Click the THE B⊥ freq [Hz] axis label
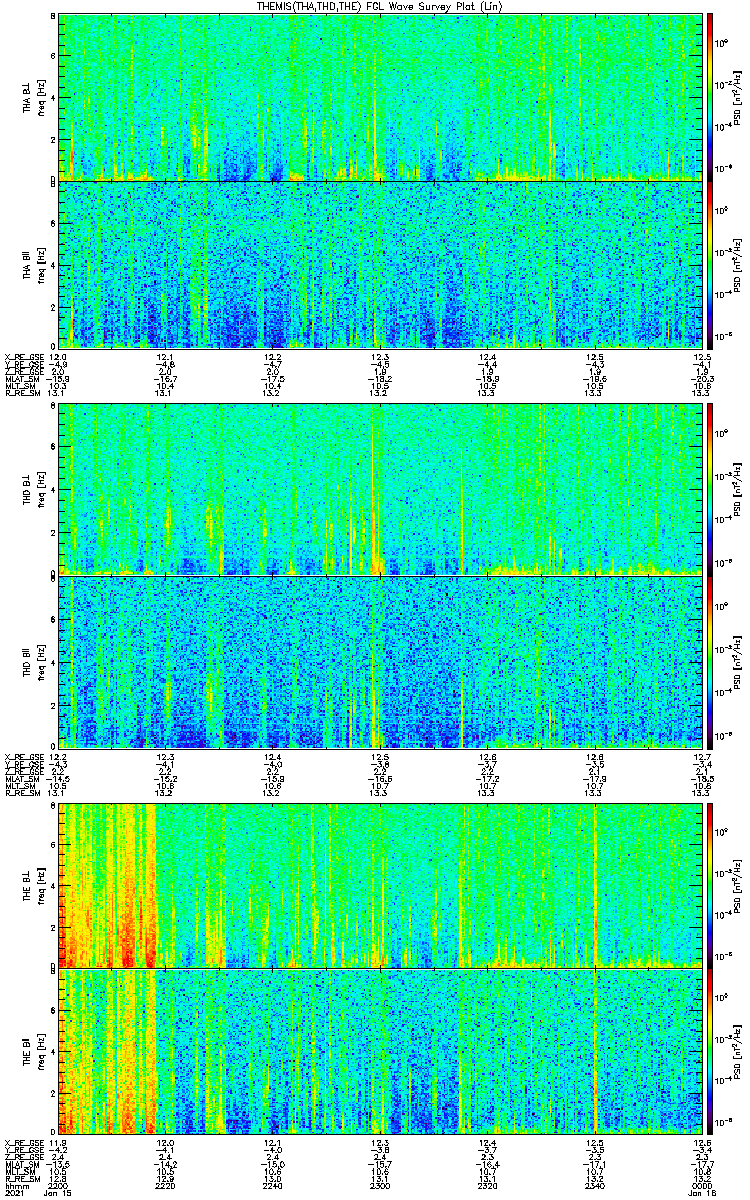The height and width of the screenshot is (1200, 750). 37,885
